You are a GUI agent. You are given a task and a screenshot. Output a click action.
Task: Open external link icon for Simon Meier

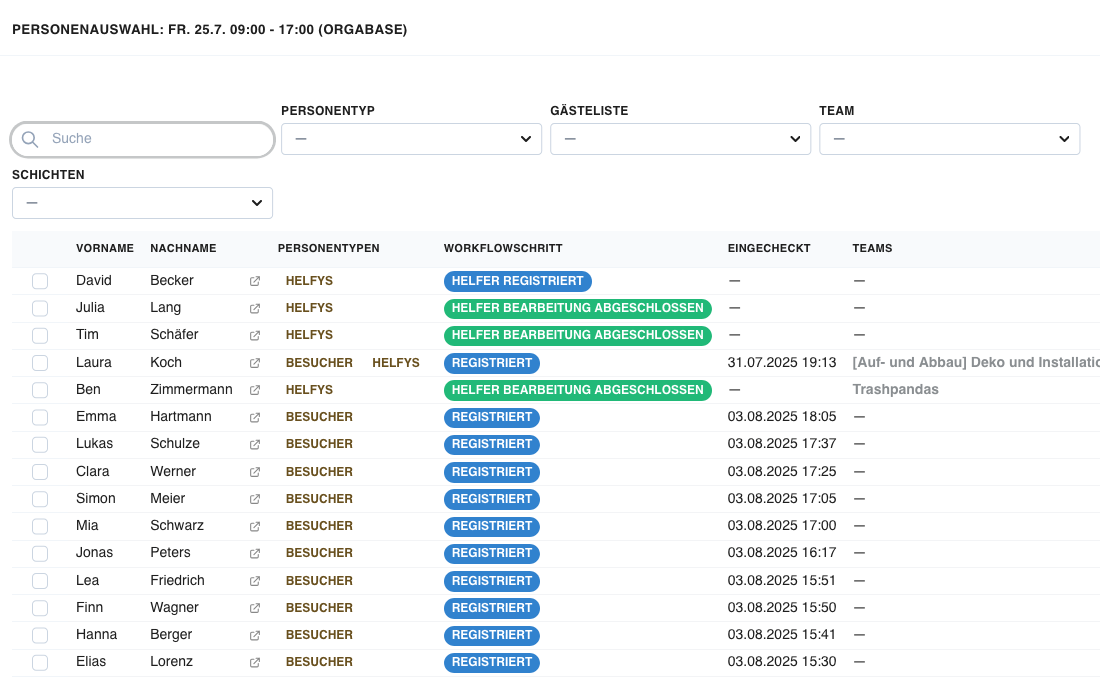pyautogui.click(x=255, y=500)
